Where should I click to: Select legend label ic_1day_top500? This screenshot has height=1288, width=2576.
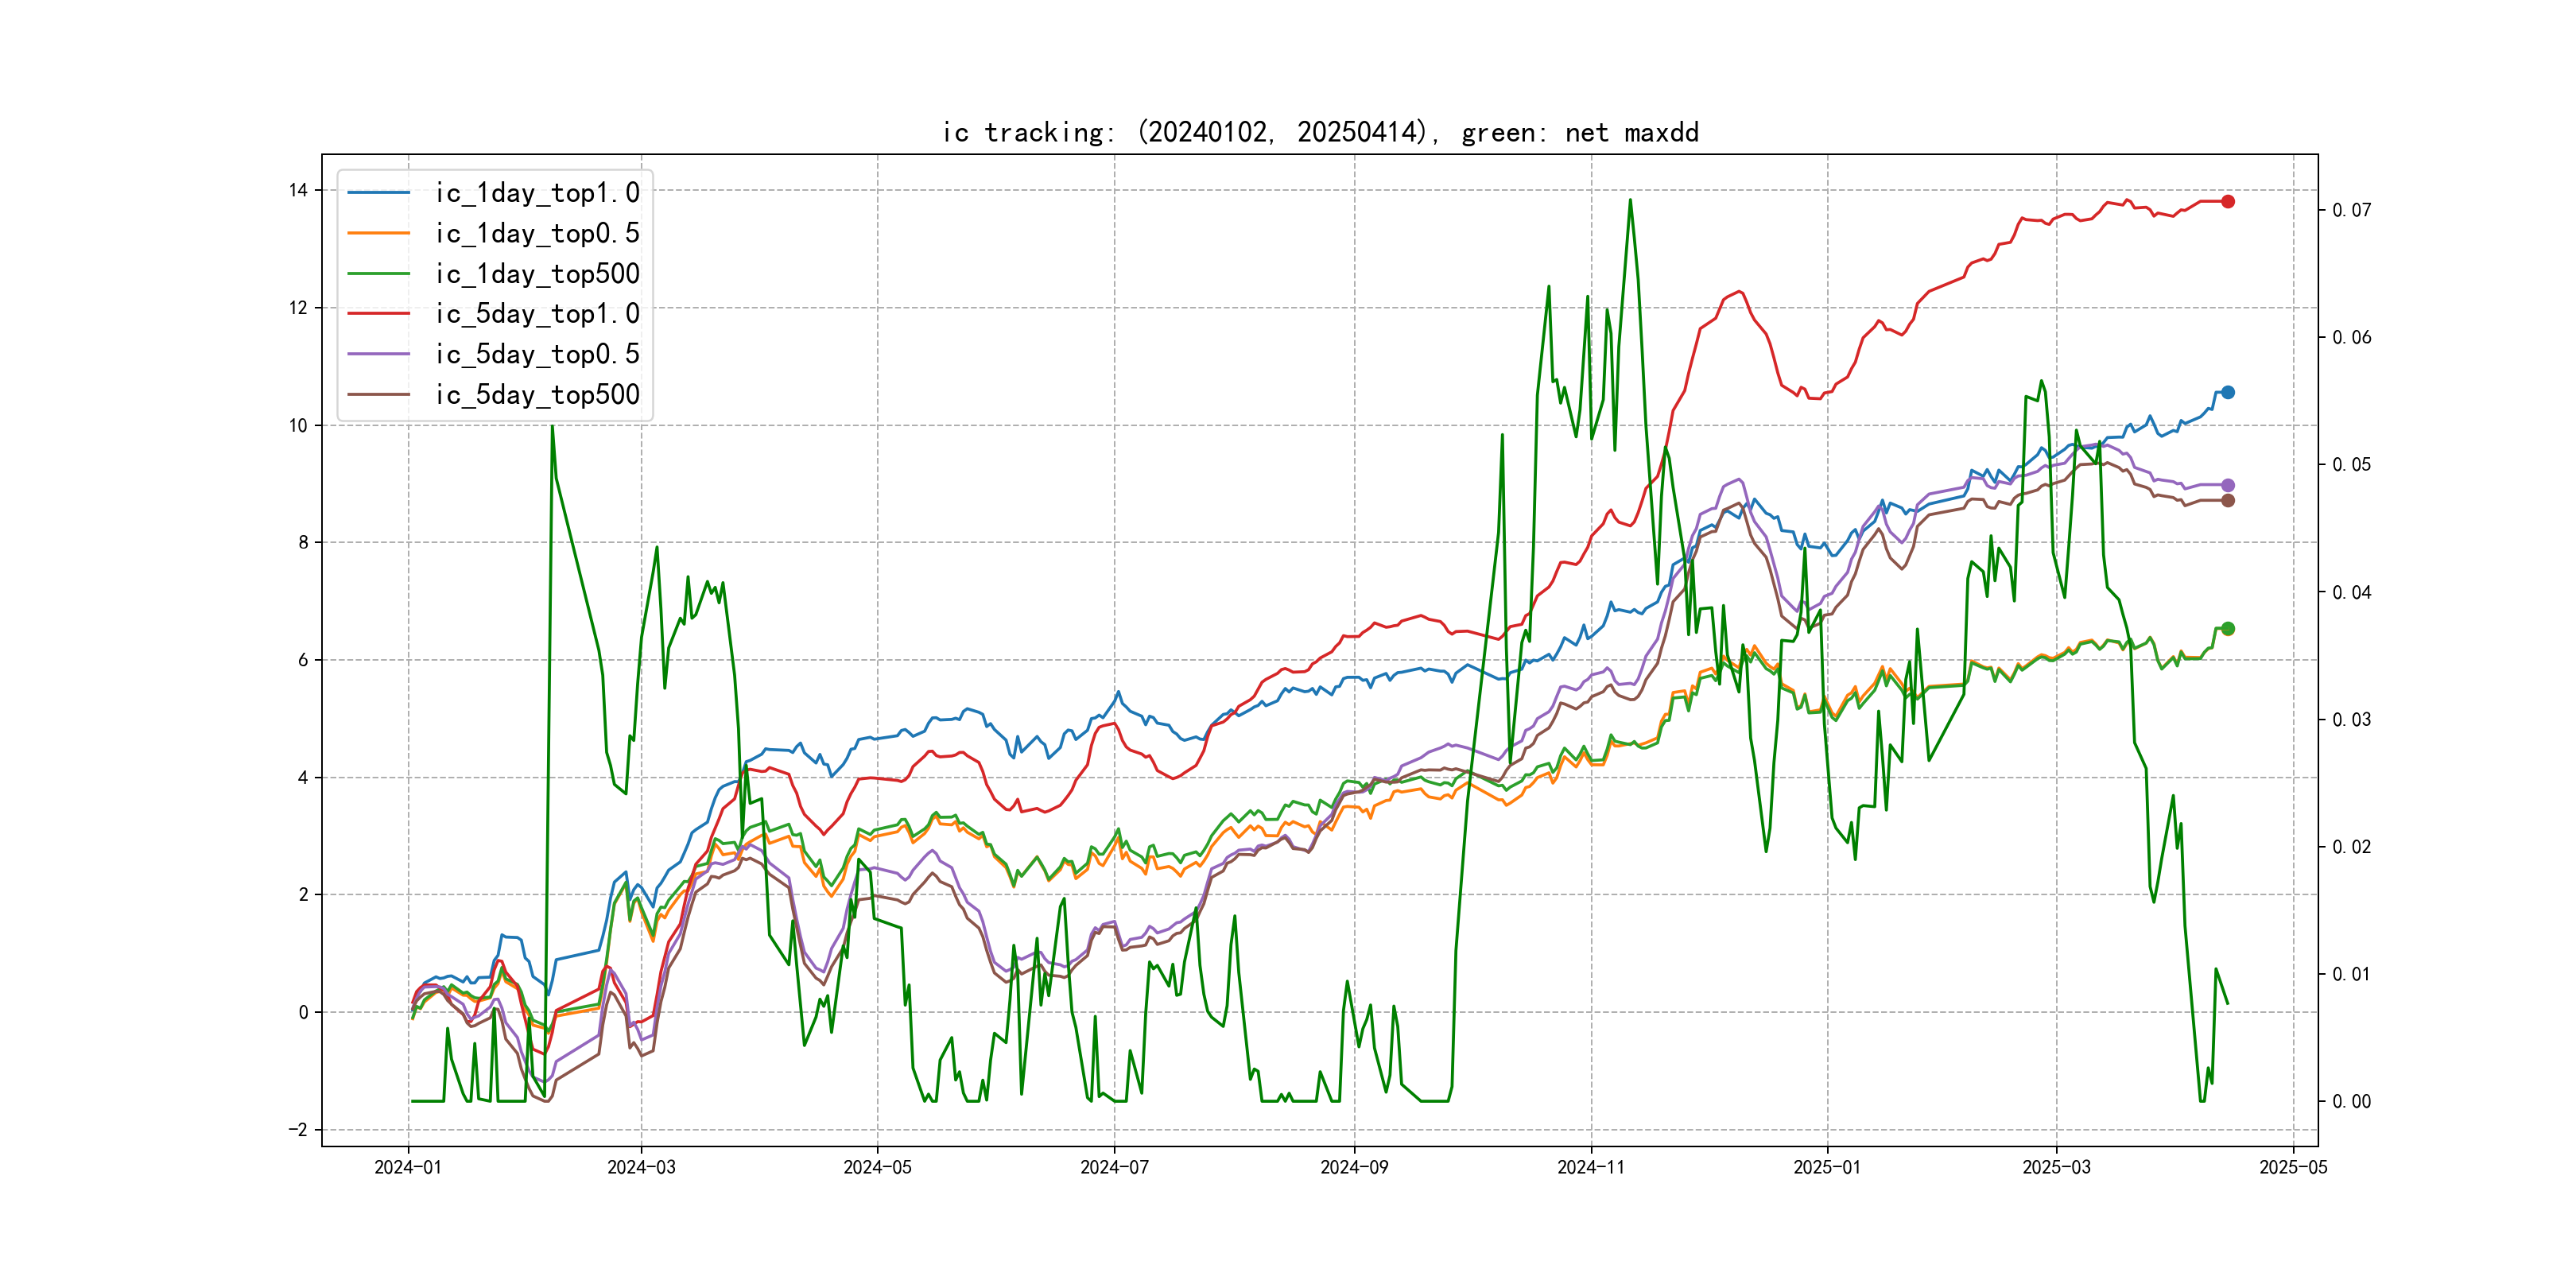pyautogui.click(x=537, y=274)
